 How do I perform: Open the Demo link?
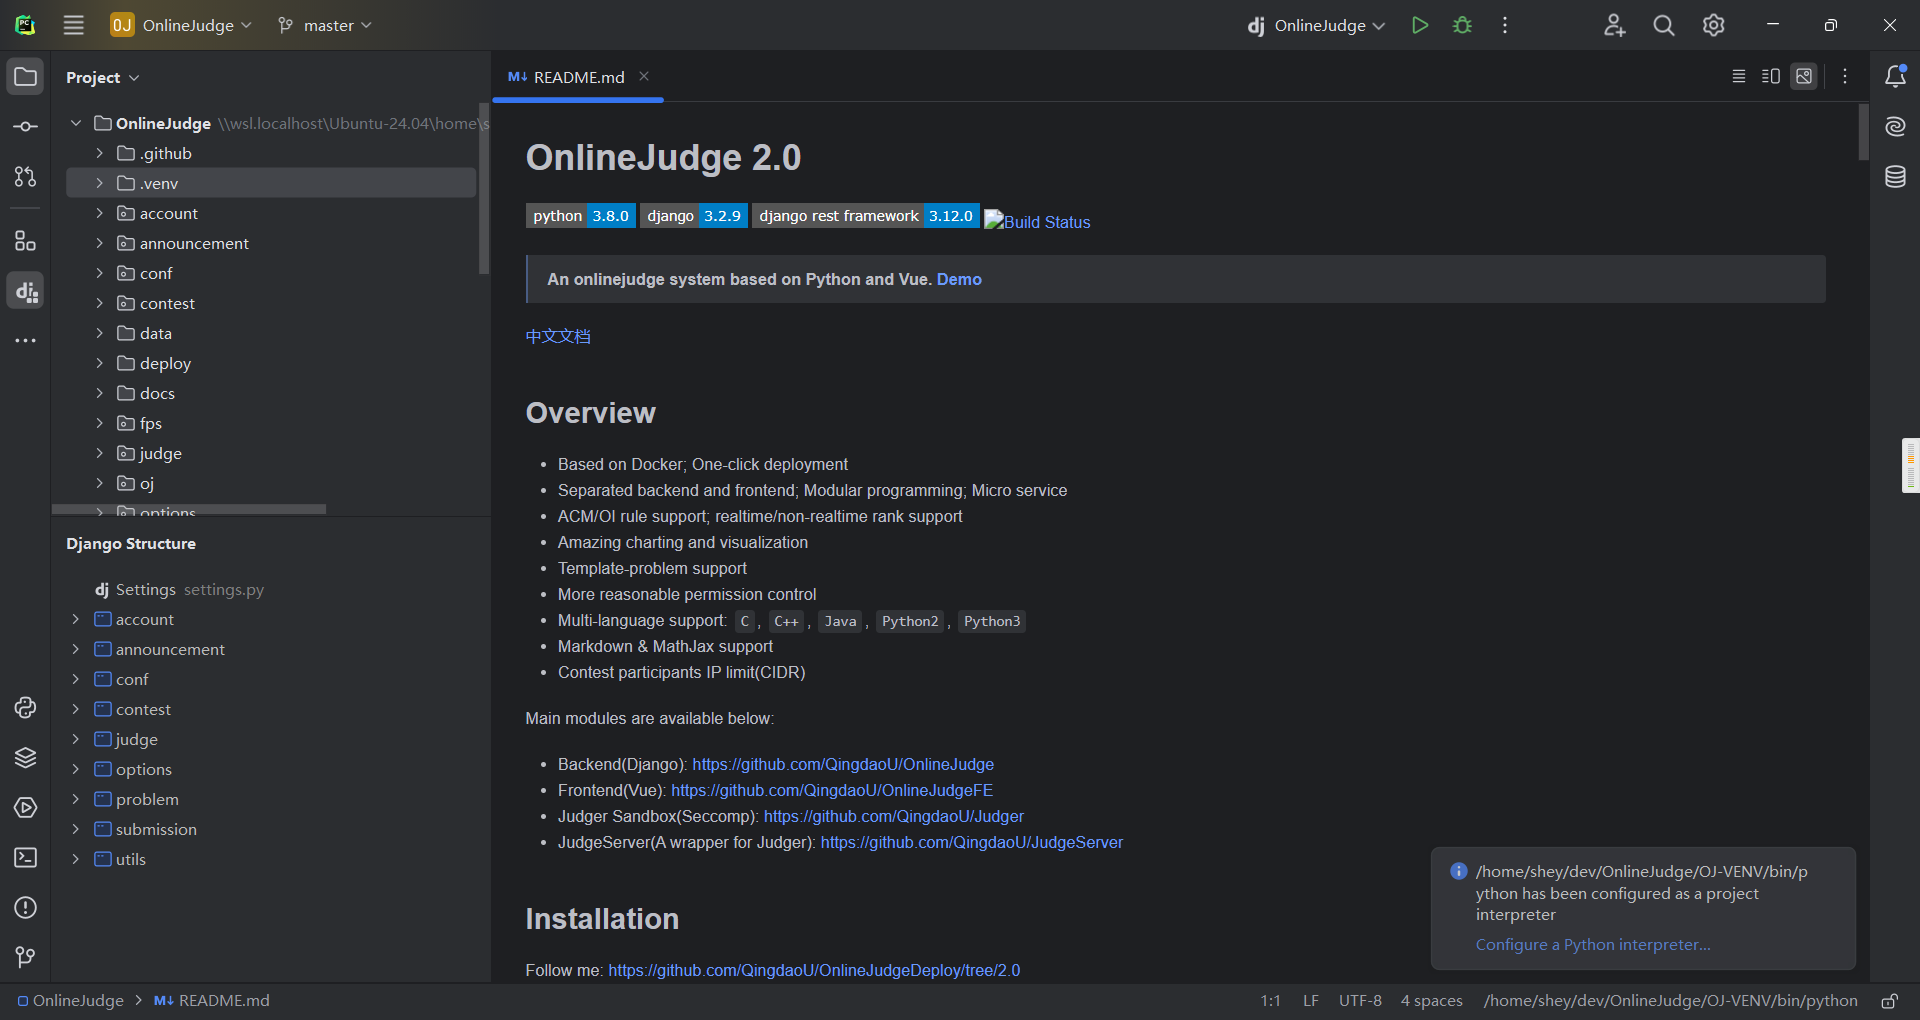click(959, 279)
